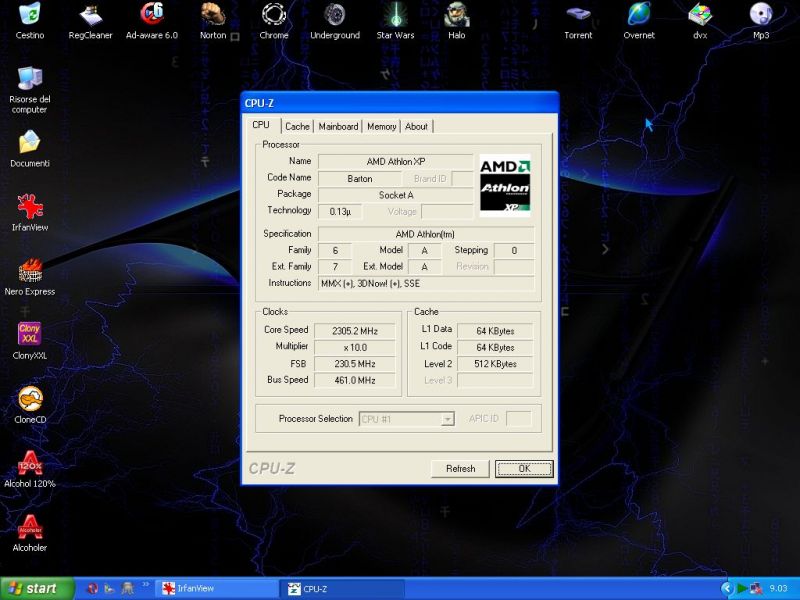Click the Specification field AMD Athlon(tm)
800x600 pixels.
coord(426,234)
